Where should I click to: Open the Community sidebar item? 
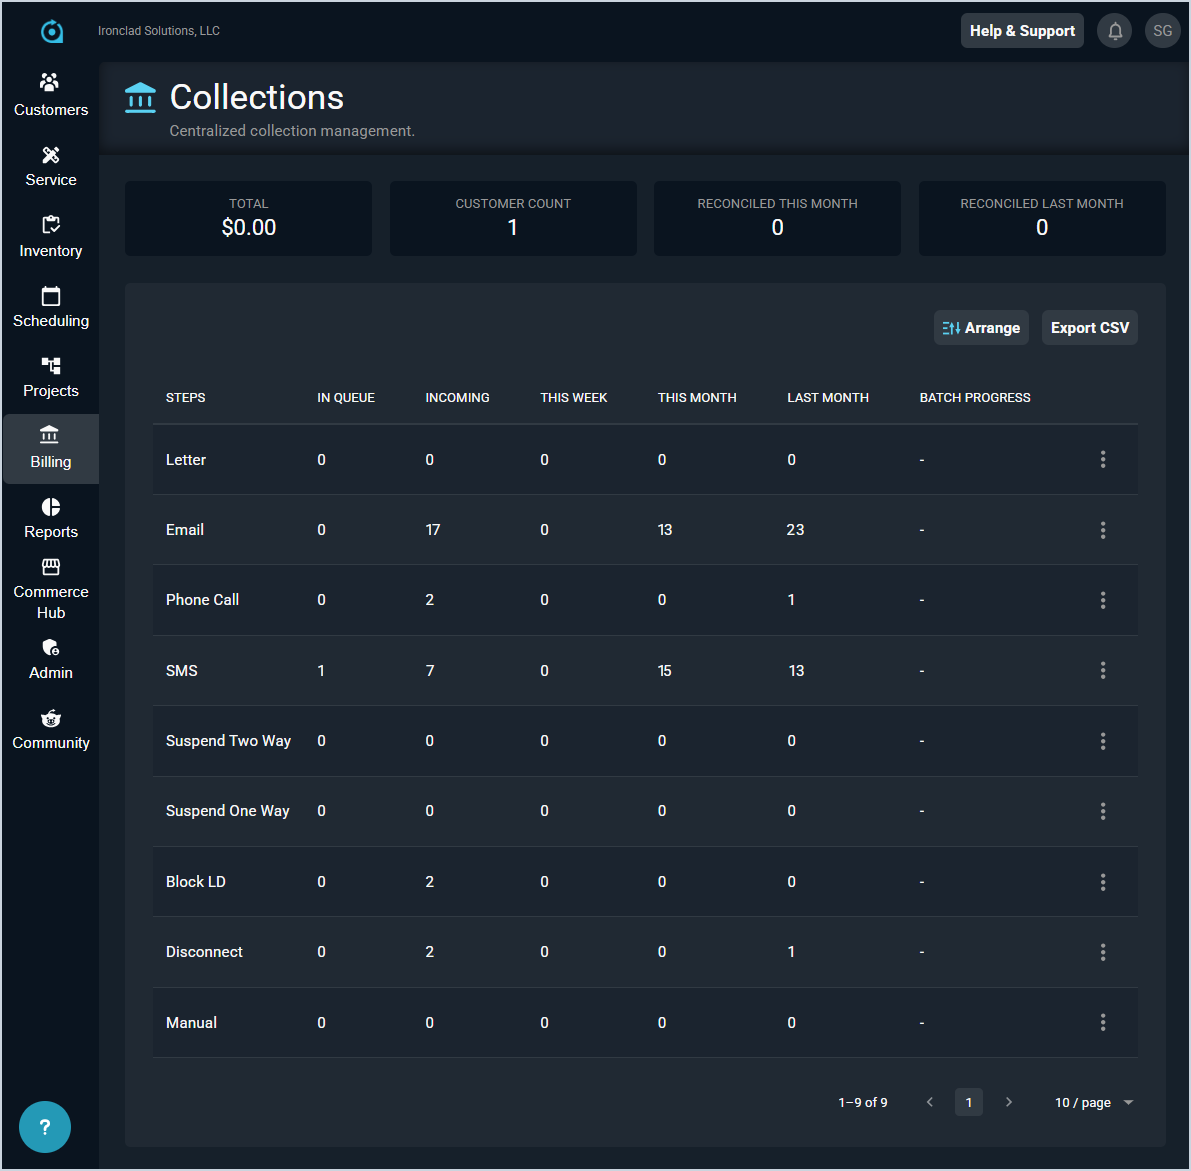(x=51, y=730)
